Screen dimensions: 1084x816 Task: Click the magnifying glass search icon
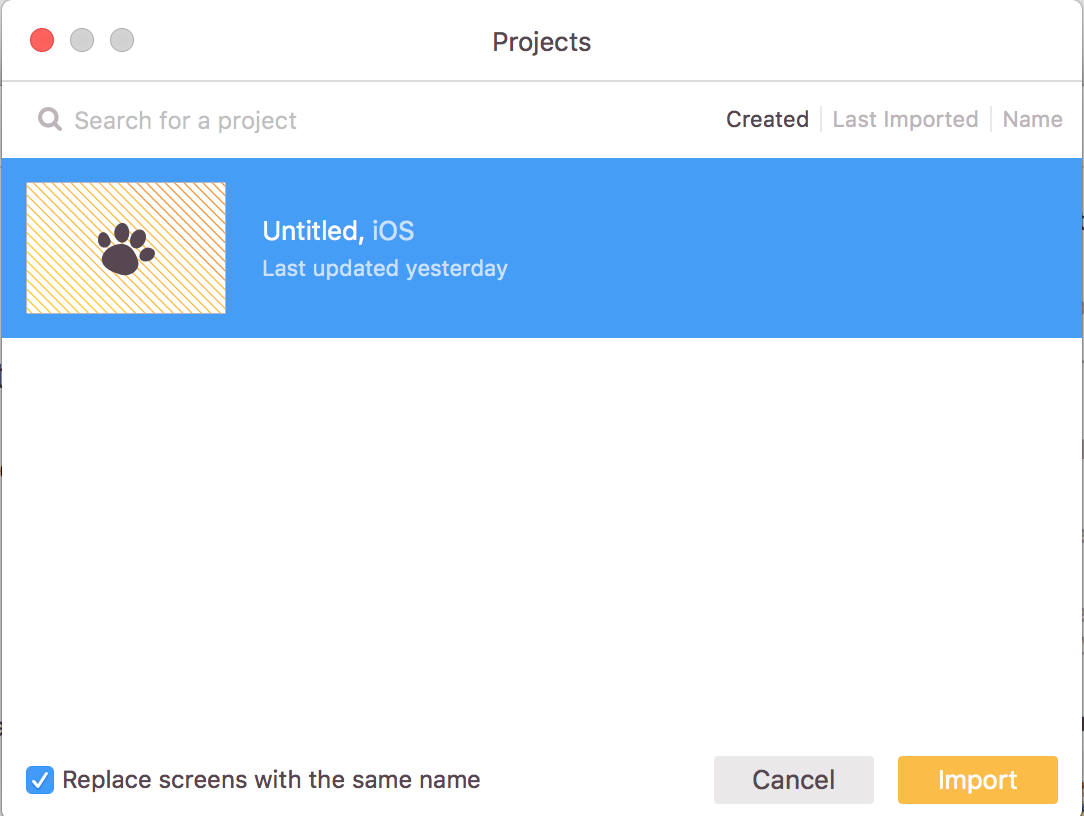point(48,120)
